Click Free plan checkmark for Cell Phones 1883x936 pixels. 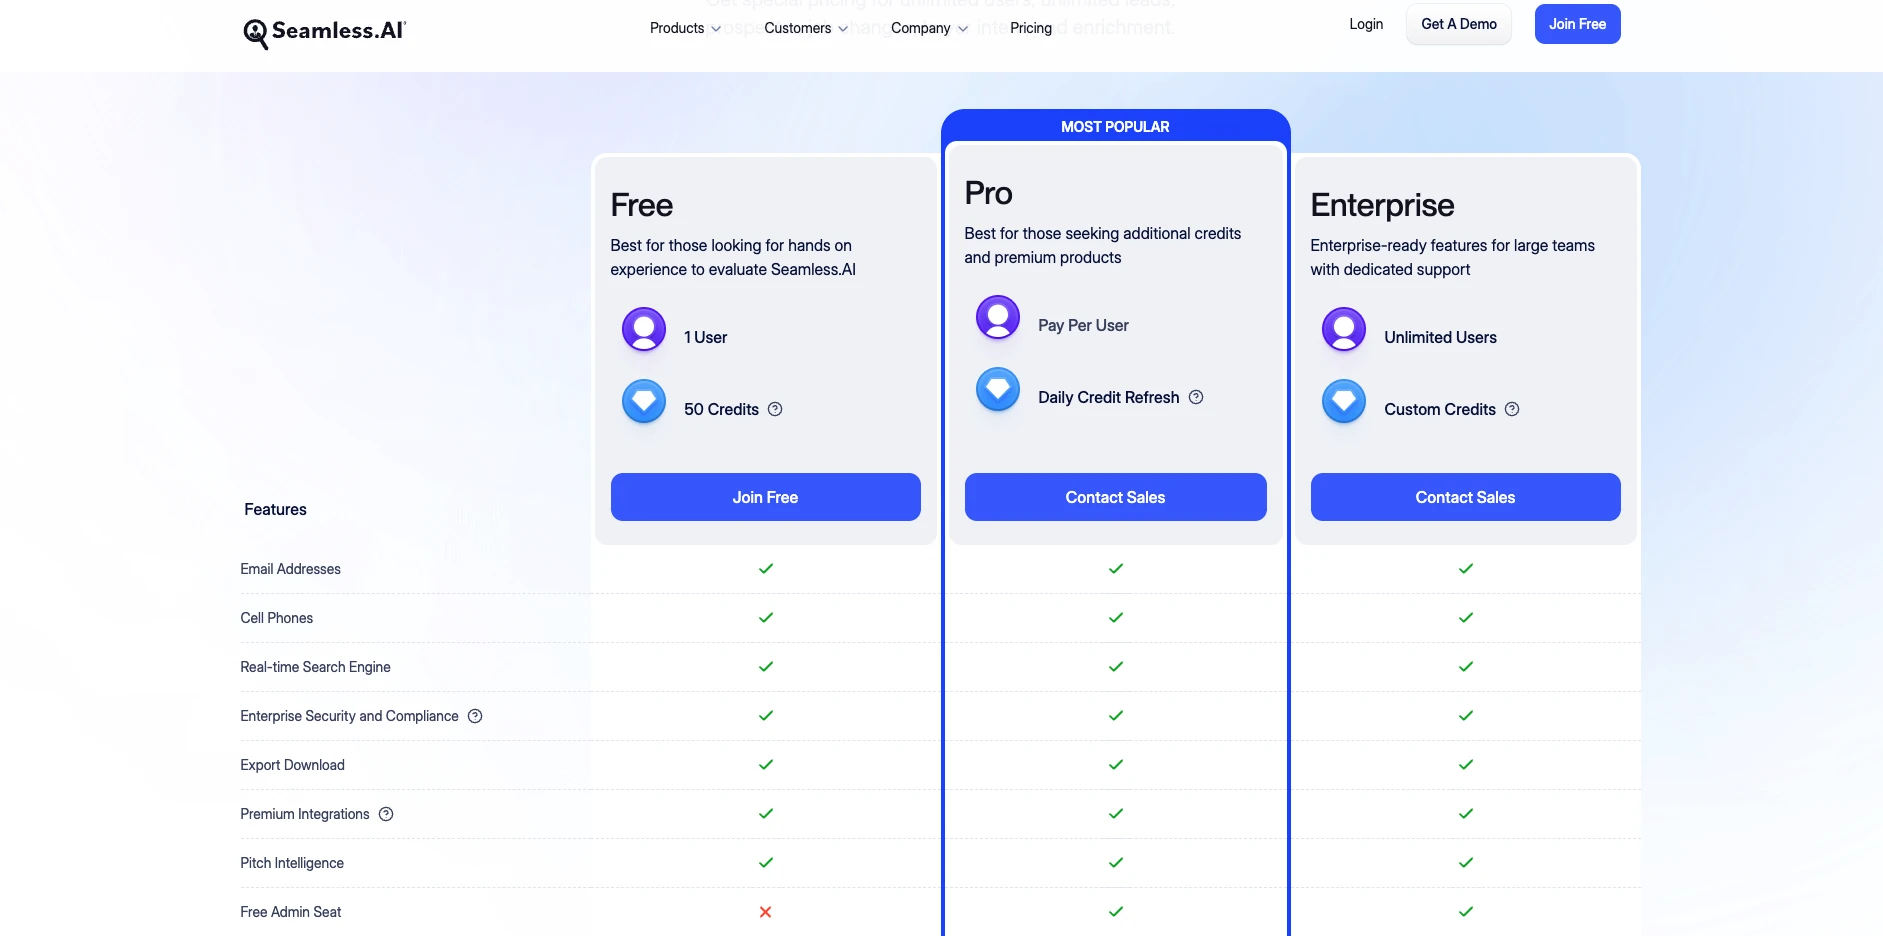tap(766, 617)
